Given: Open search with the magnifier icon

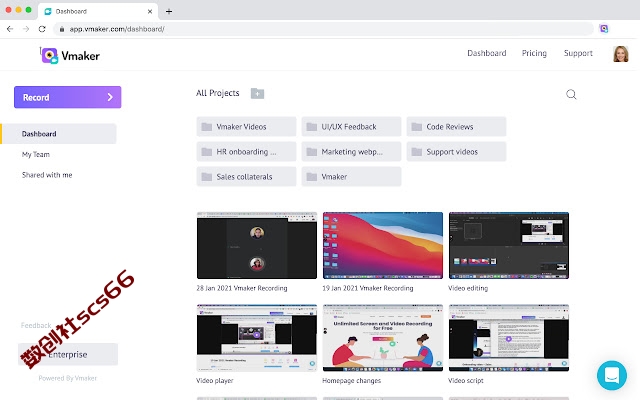Looking at the screenshot, I should click(571, 94).
